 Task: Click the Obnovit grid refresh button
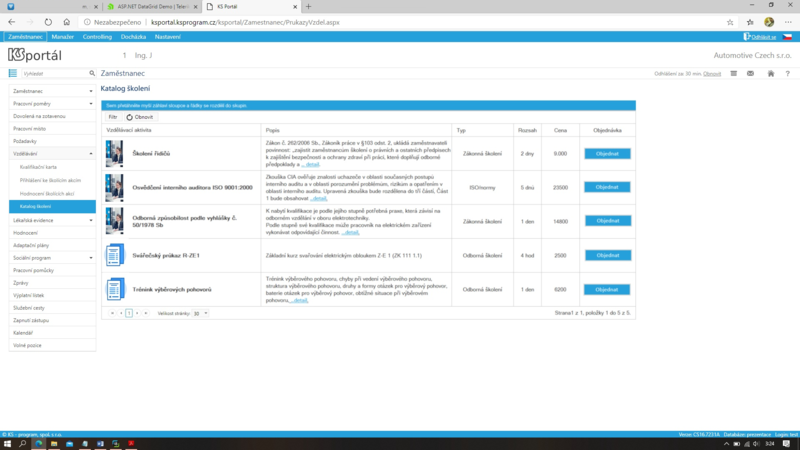point(140,117)
